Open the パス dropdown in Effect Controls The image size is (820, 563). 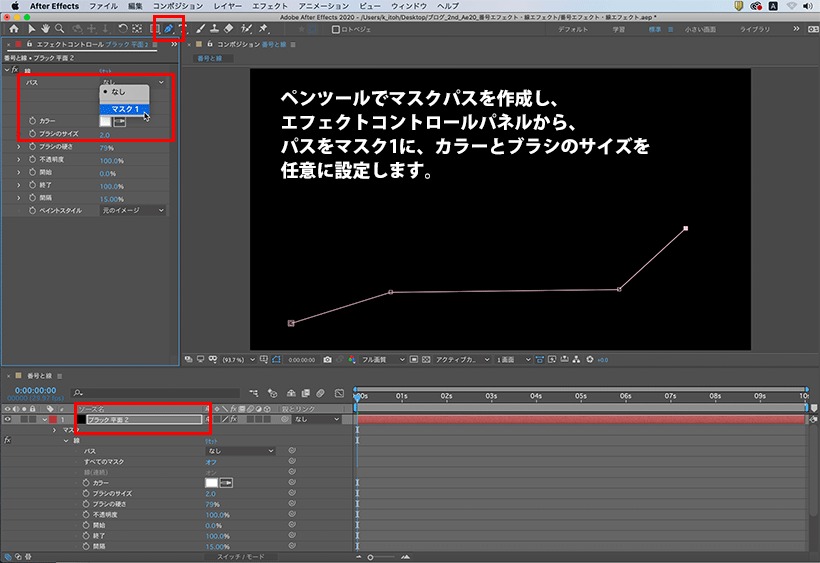click(133, 82)
